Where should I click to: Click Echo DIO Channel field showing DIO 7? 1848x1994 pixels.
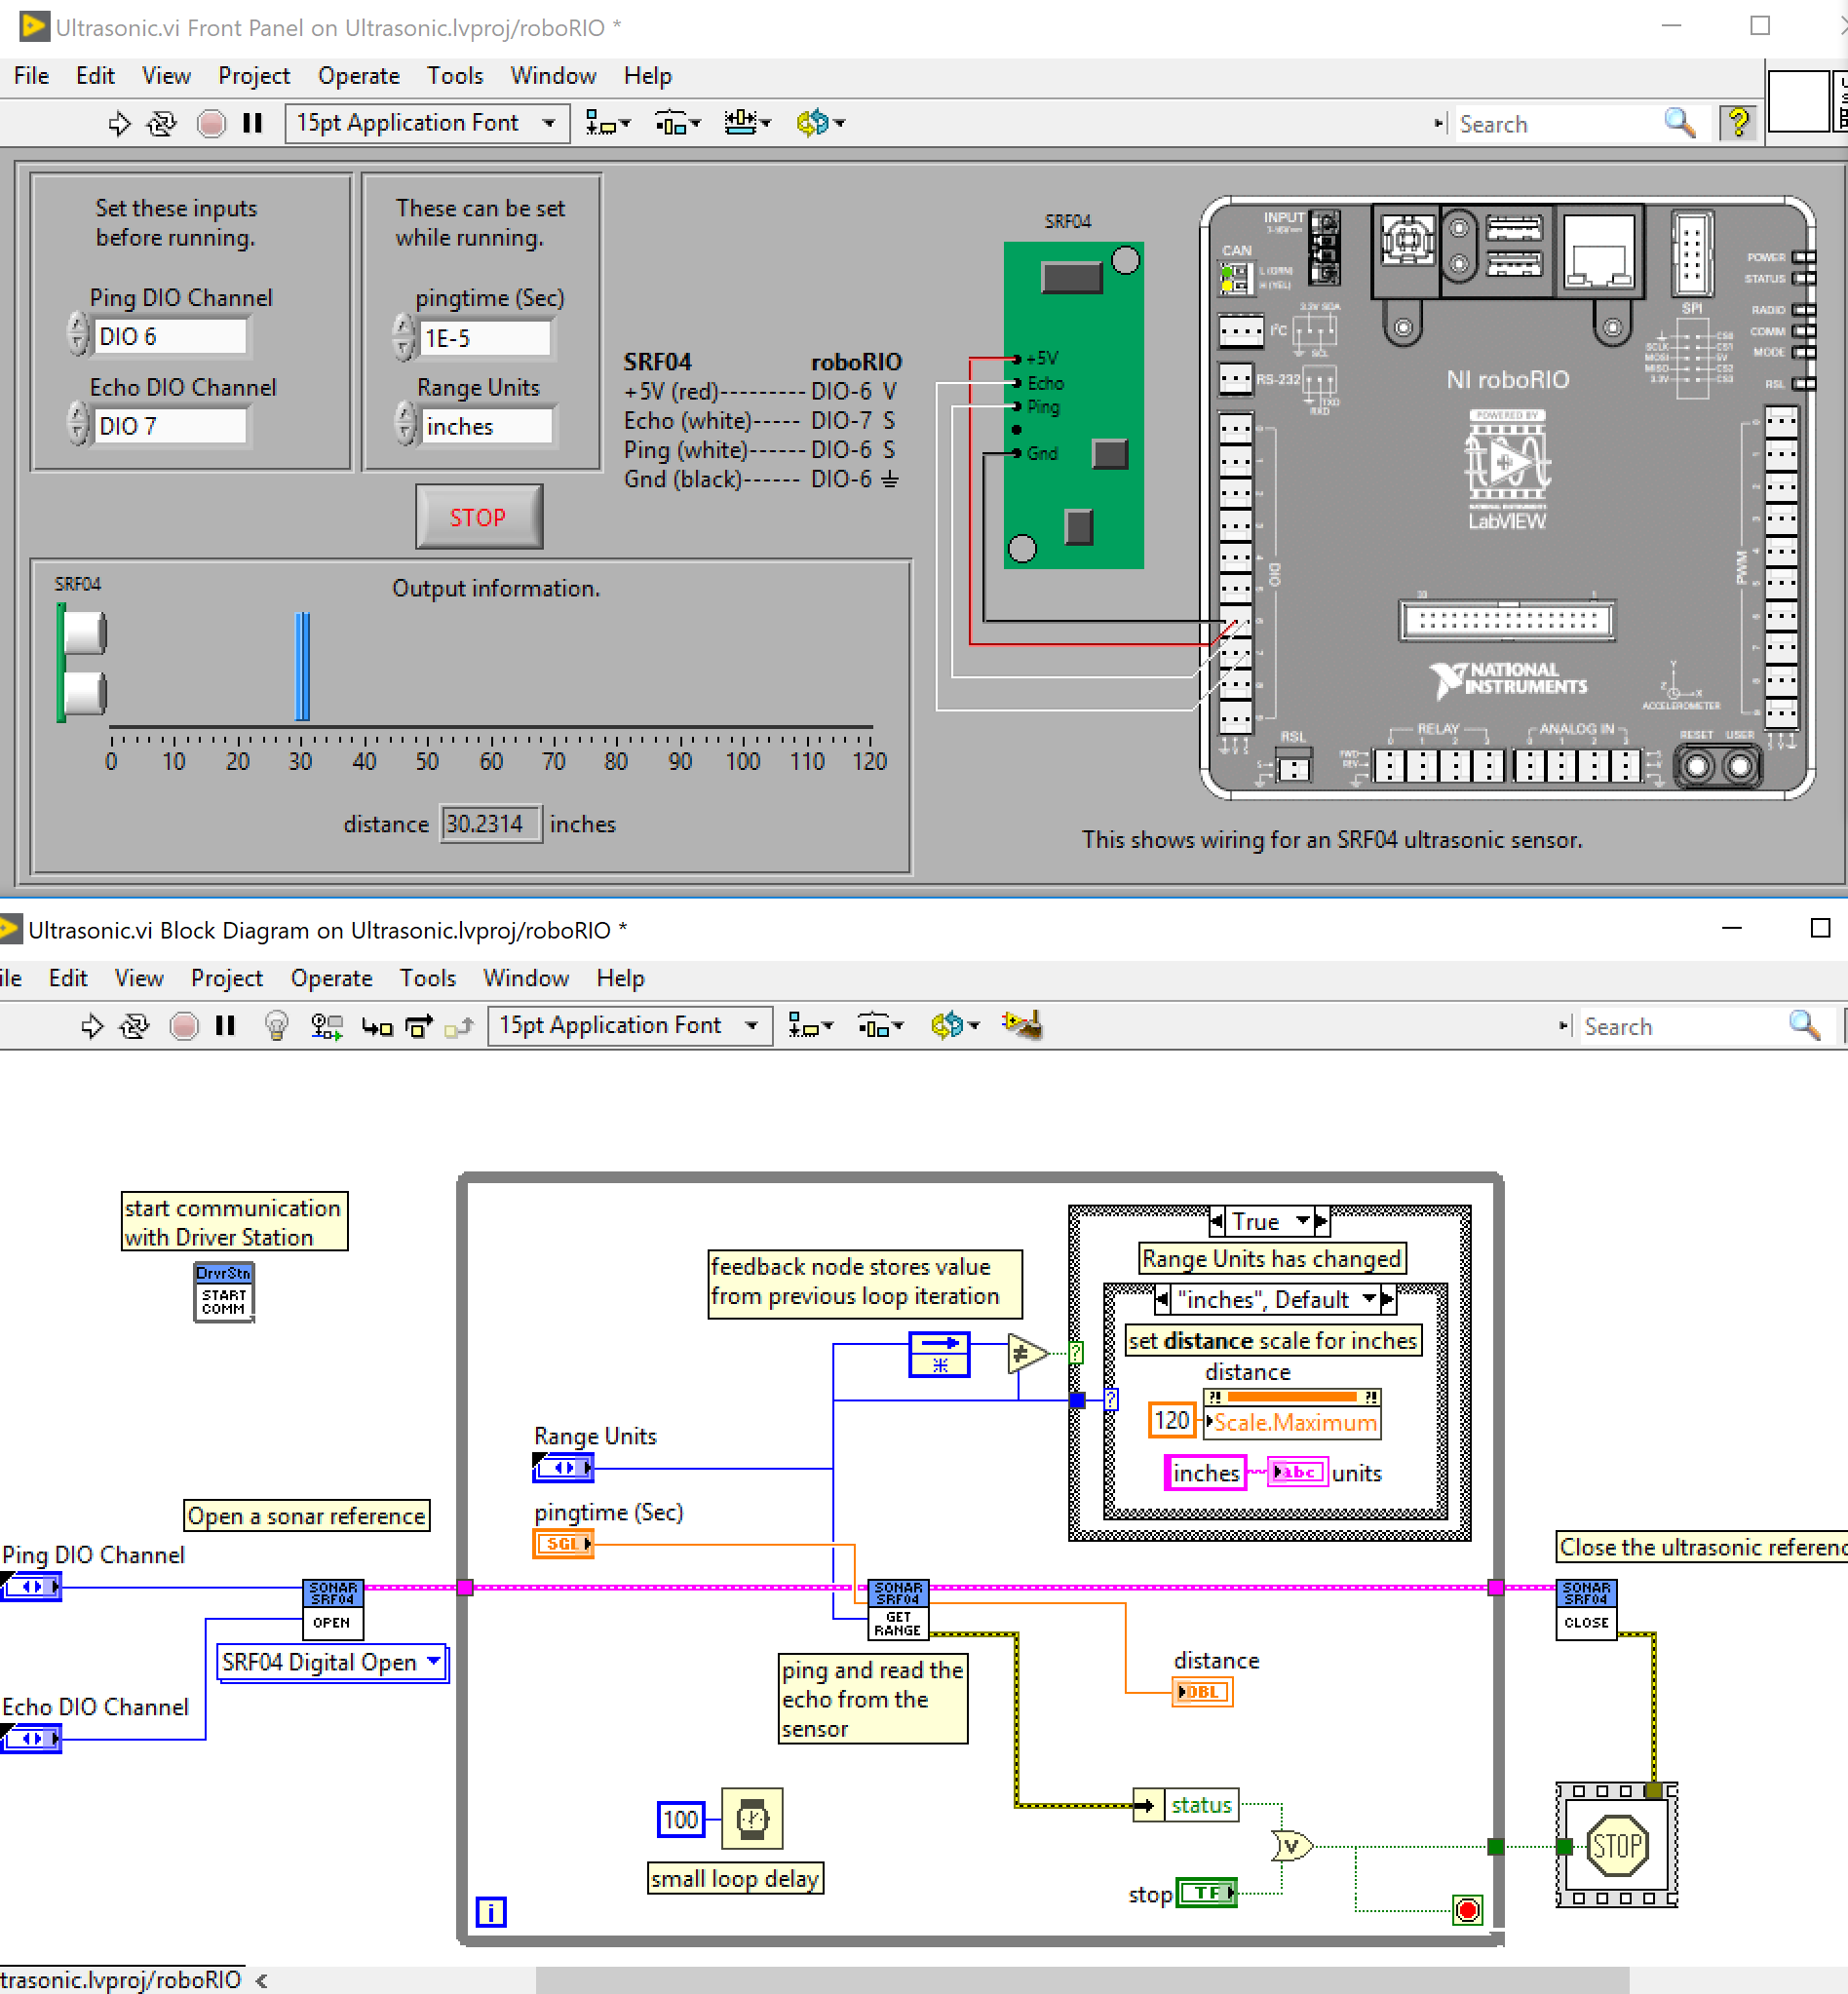tap(169, 426)
